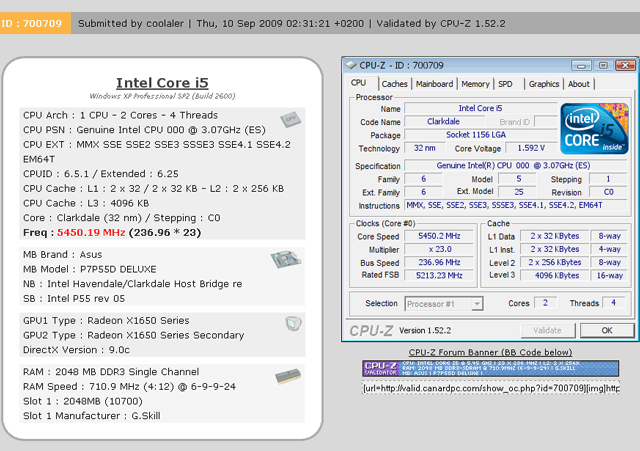Click the Package Socket 1156 LGA field
The image size is (640, 451).
(480, 135)
